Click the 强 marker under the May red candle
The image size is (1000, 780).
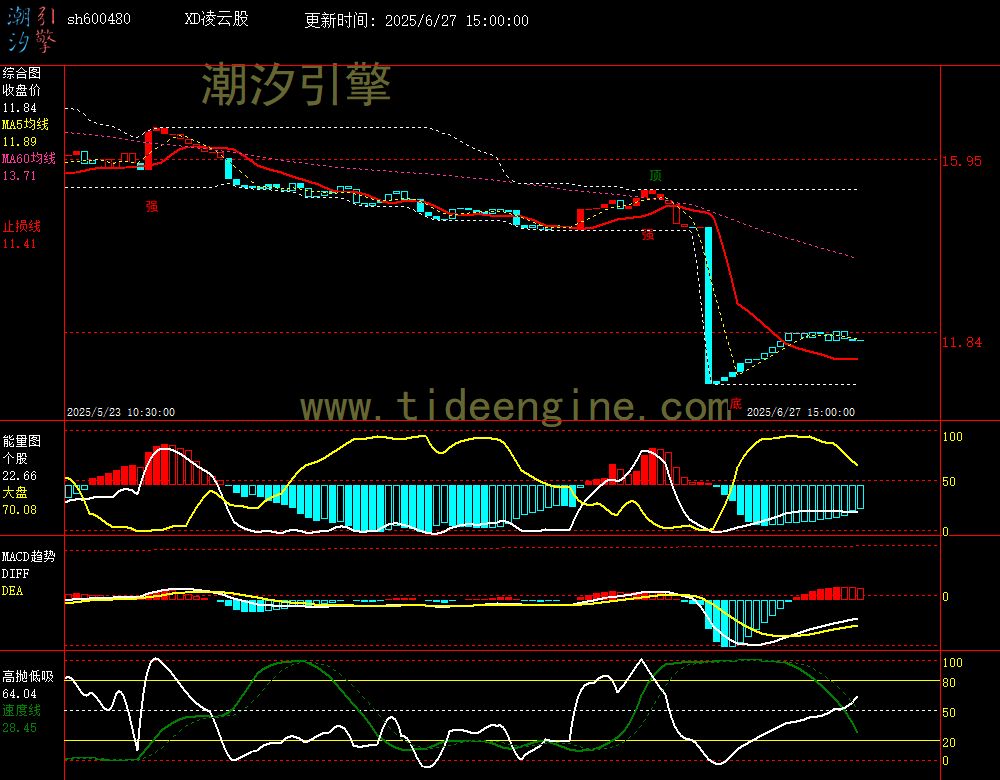tap(152, 206)
